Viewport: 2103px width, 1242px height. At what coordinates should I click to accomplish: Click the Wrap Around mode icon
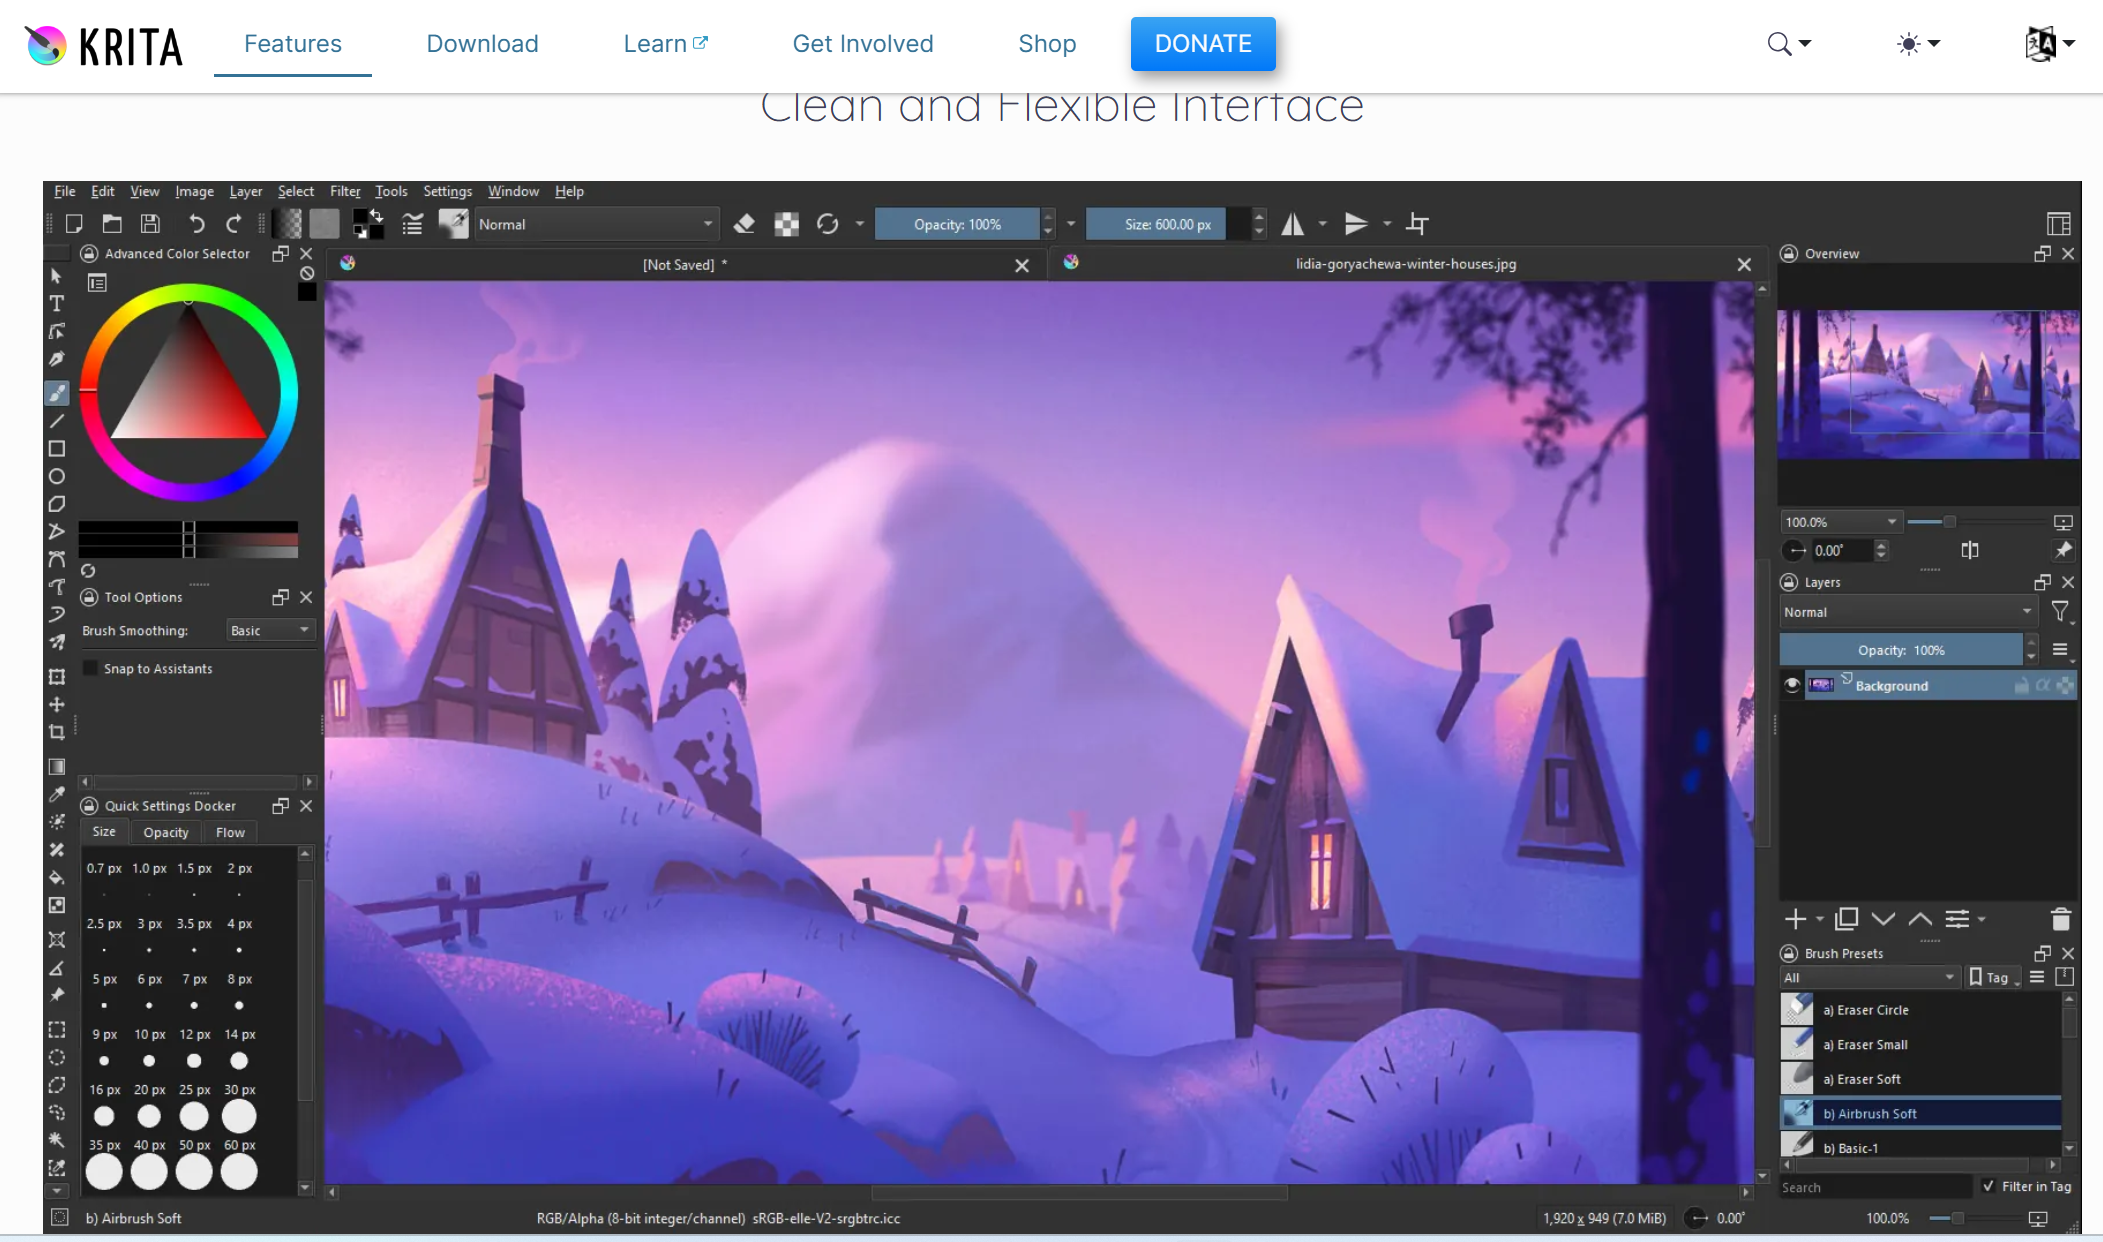(x=1417, y=224)
